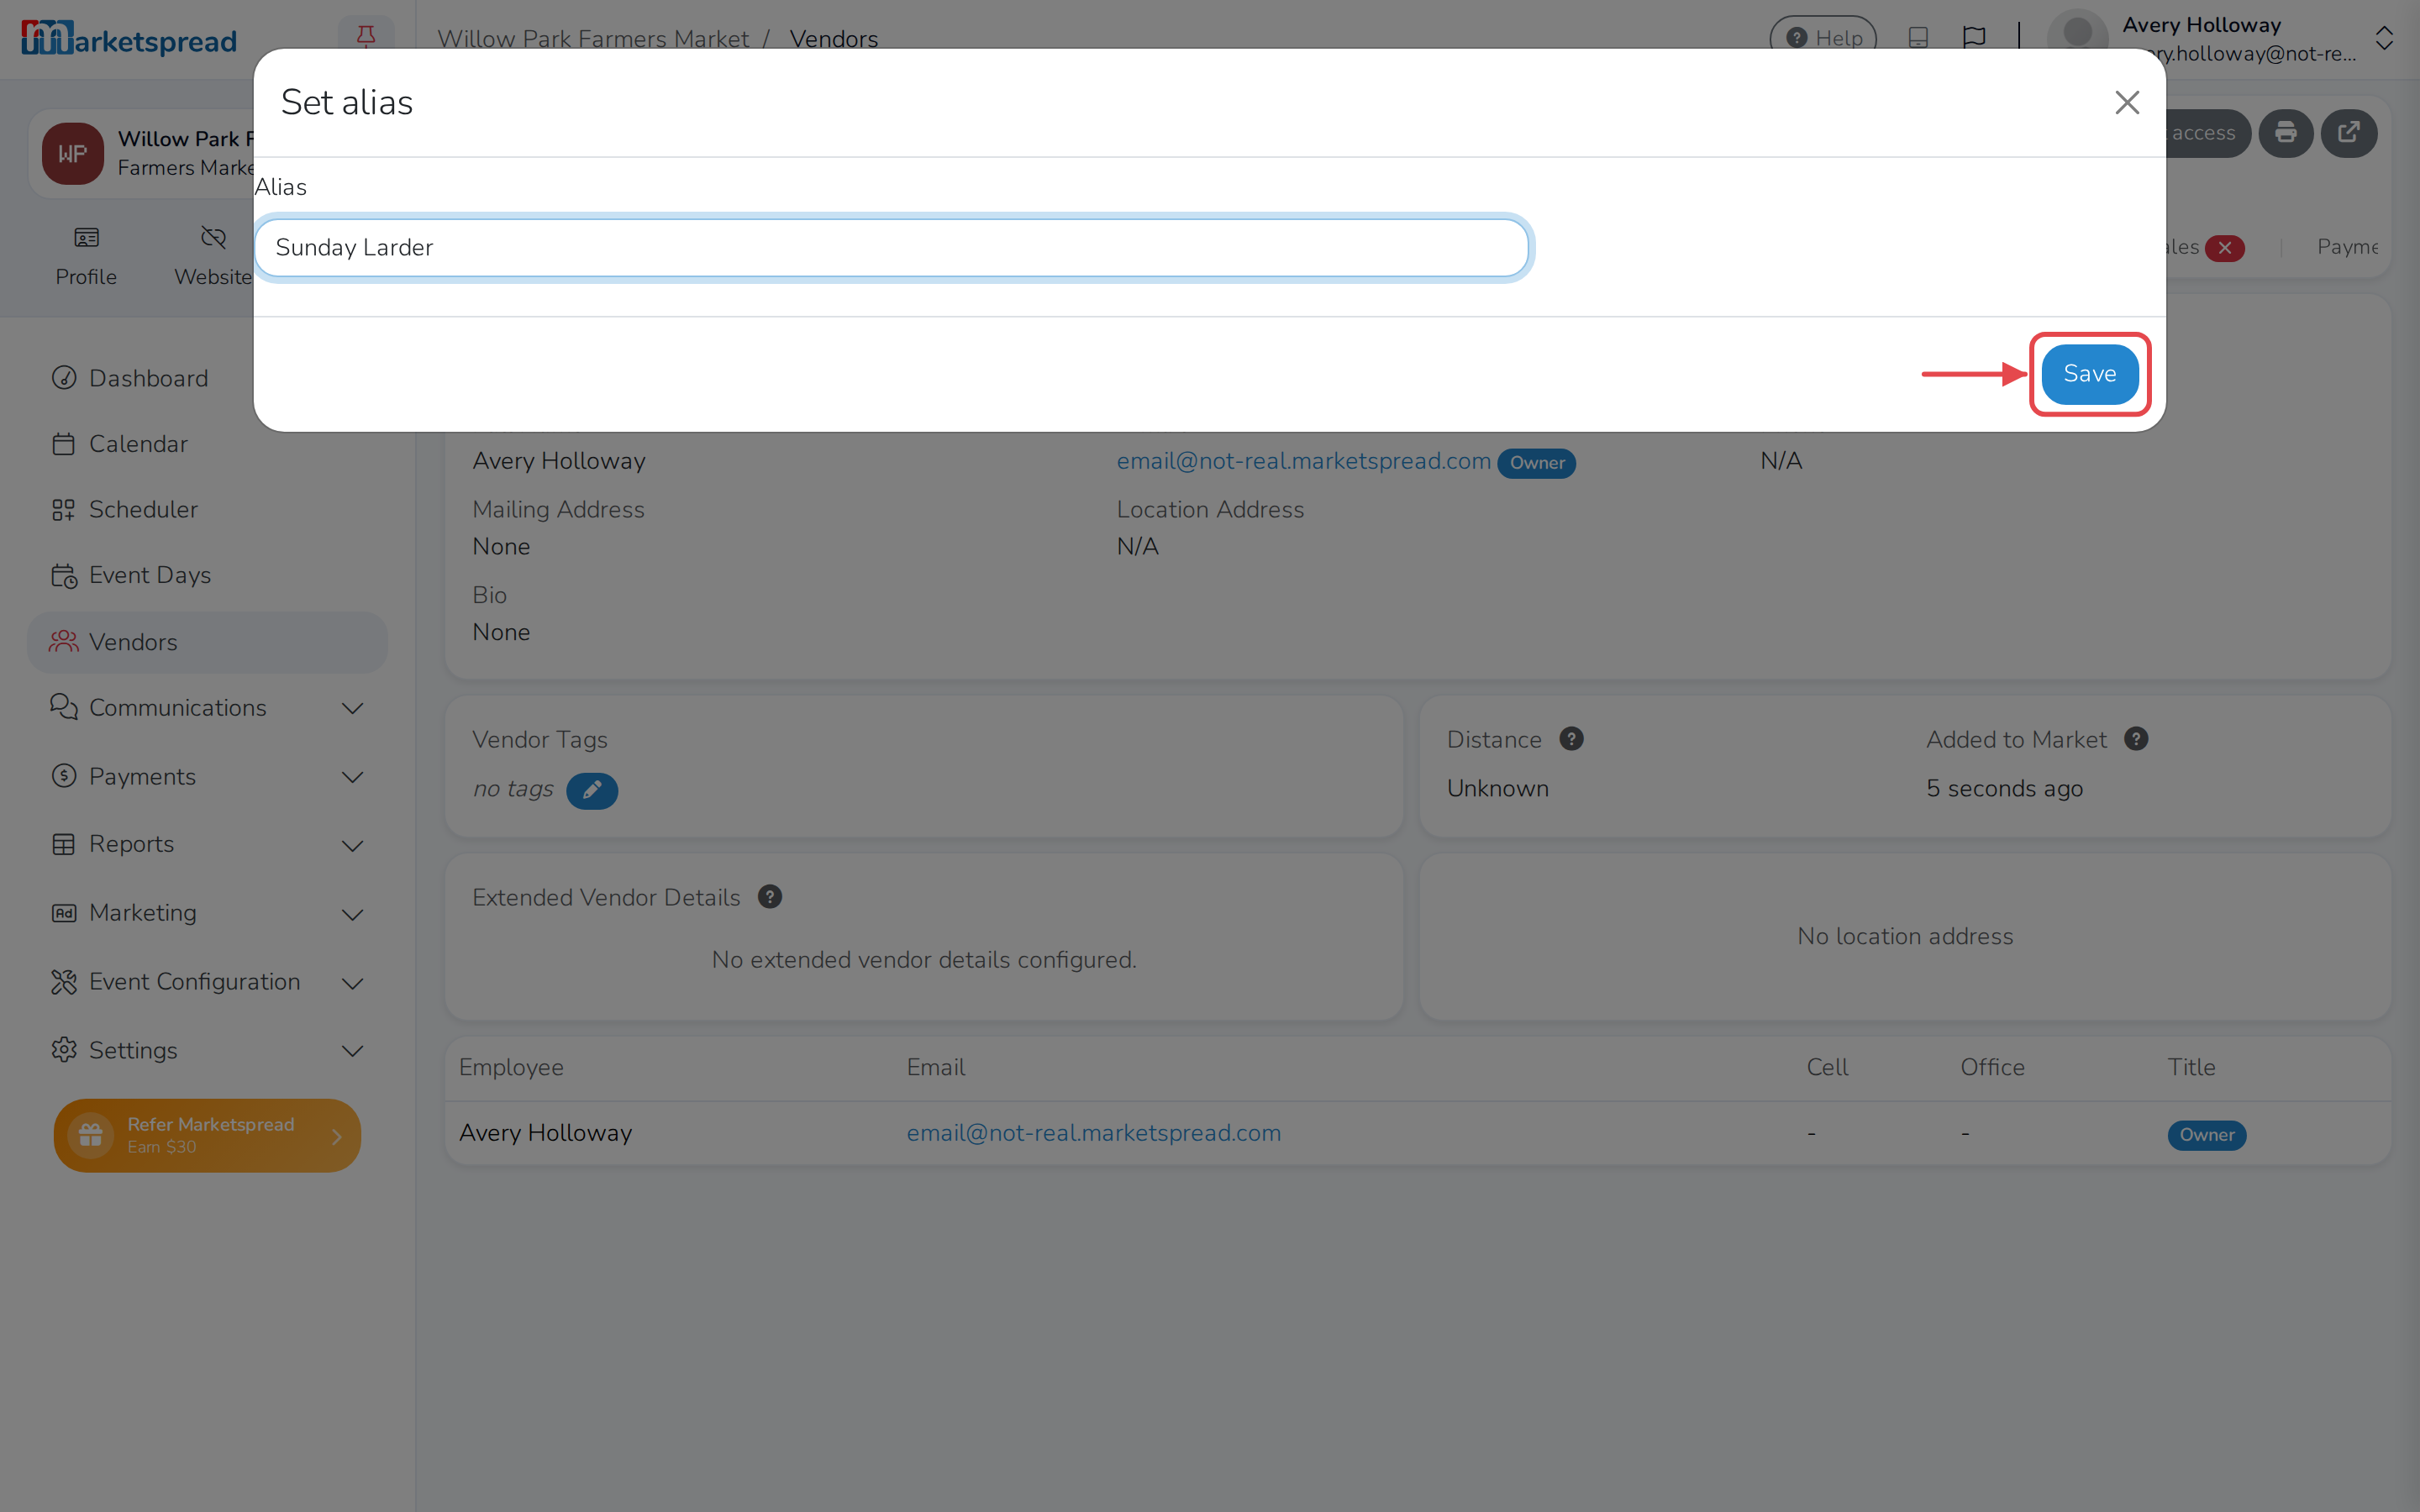Close the Set alias dialog
The width and height of the screenshot is (2420, 1512).
[x=2127, y=102]
